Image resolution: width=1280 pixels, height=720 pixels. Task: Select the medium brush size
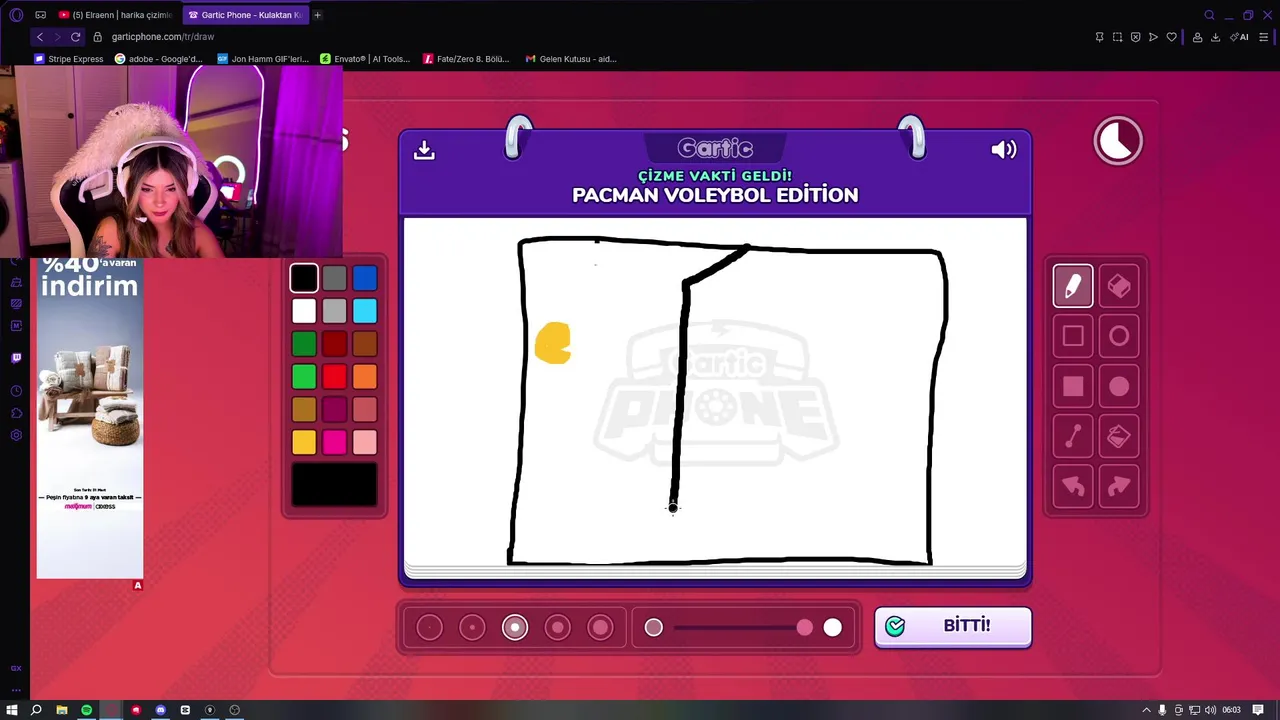pyautogui.click(x=515, y=627)
